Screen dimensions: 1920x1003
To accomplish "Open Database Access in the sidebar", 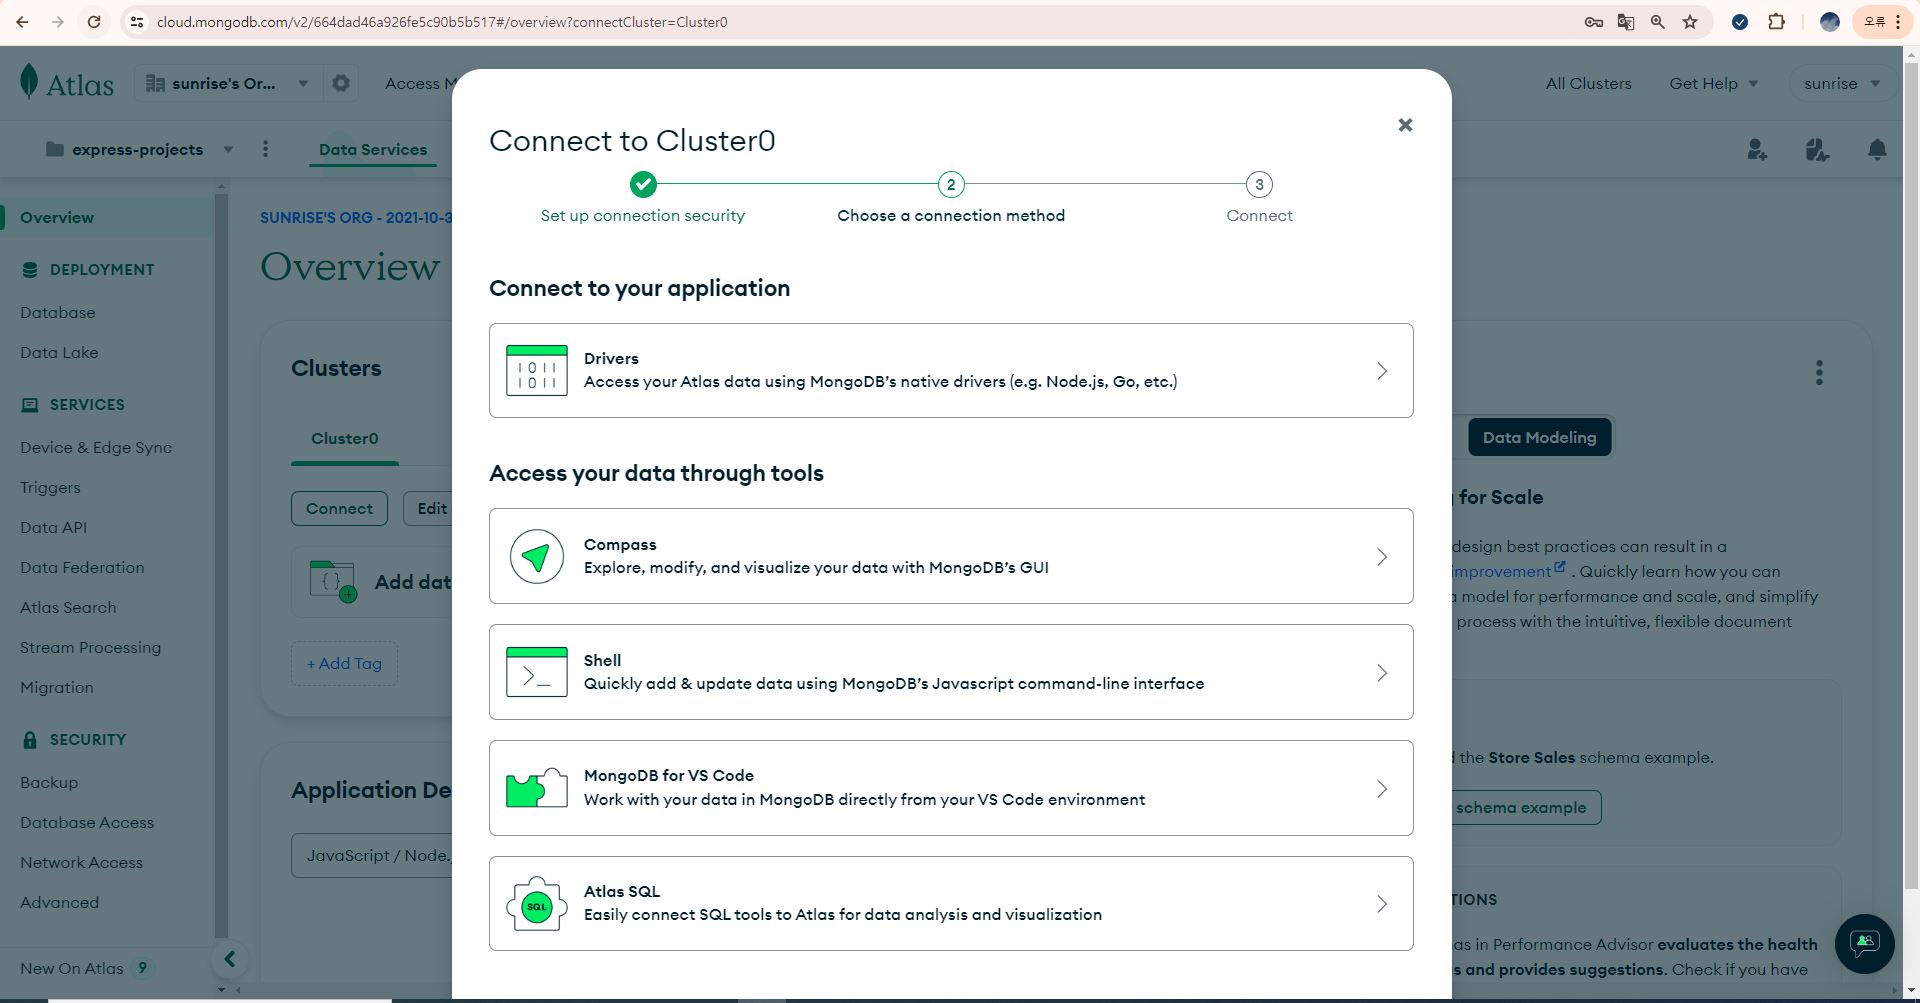I will click(87, 822).
